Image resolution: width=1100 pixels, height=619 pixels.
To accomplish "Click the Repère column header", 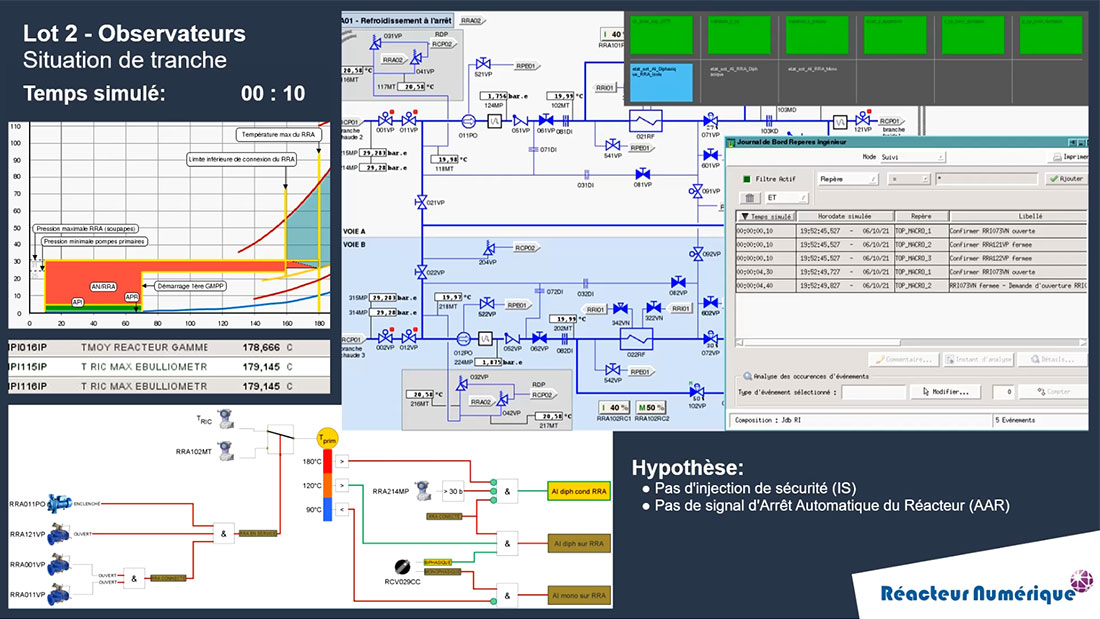I will point(920,216).
